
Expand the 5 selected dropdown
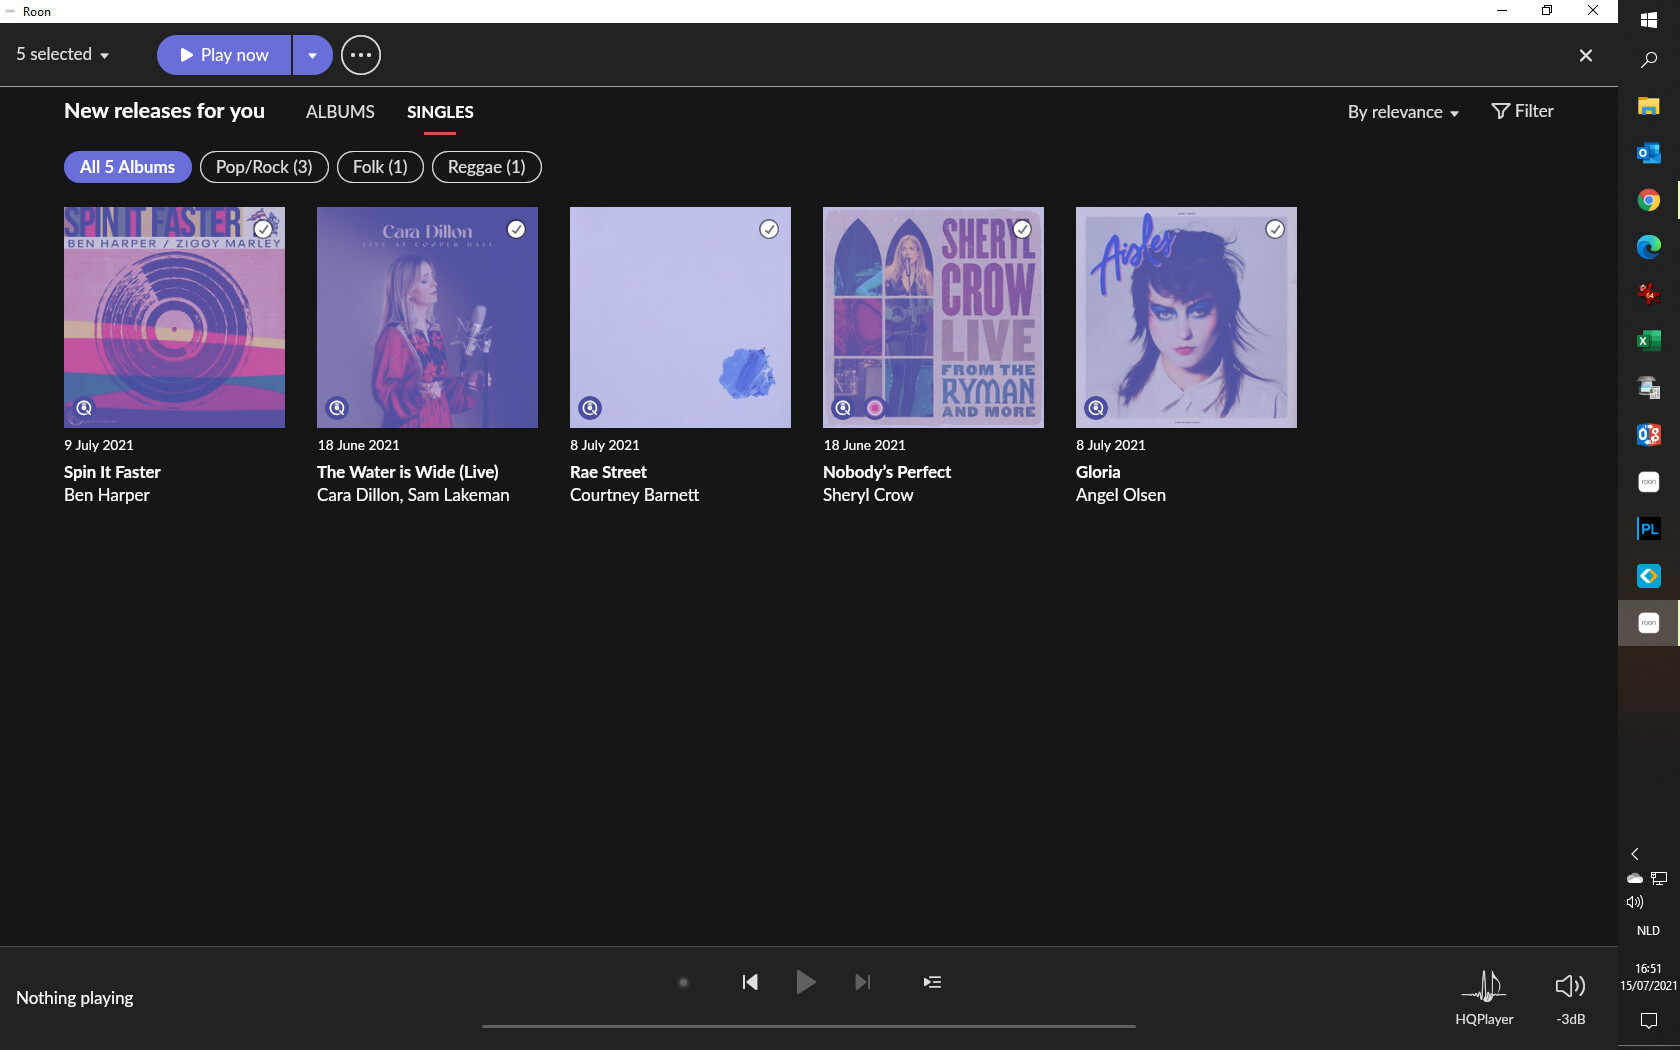[62, 55]
